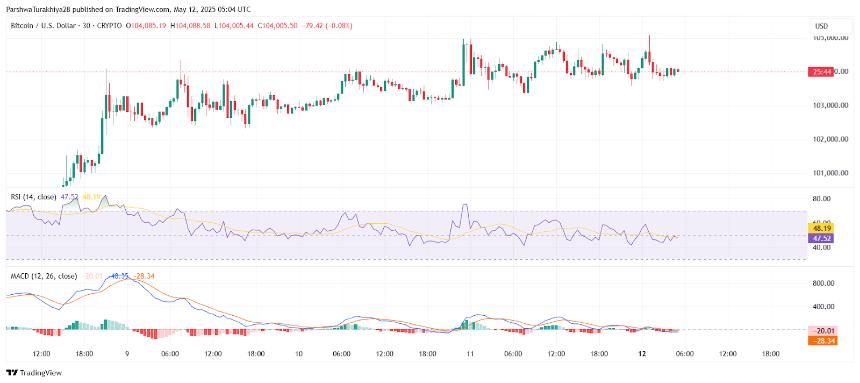Click the high value H104,088.58
Image resolution: width=860 pixels, height=383 pixels.
[x=191, y=26]
